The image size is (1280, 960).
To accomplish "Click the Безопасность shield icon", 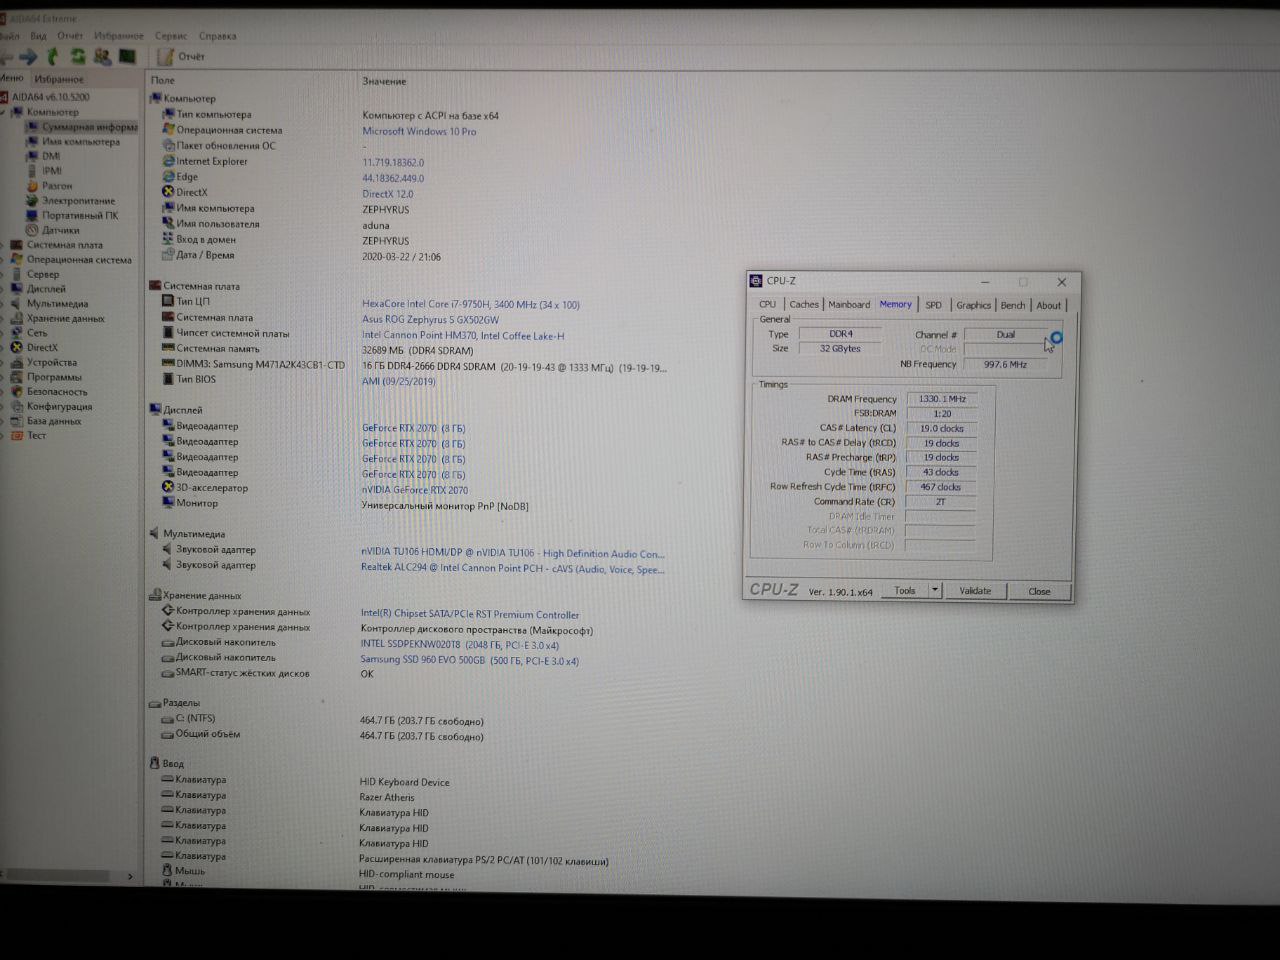I will coord(16,392).
